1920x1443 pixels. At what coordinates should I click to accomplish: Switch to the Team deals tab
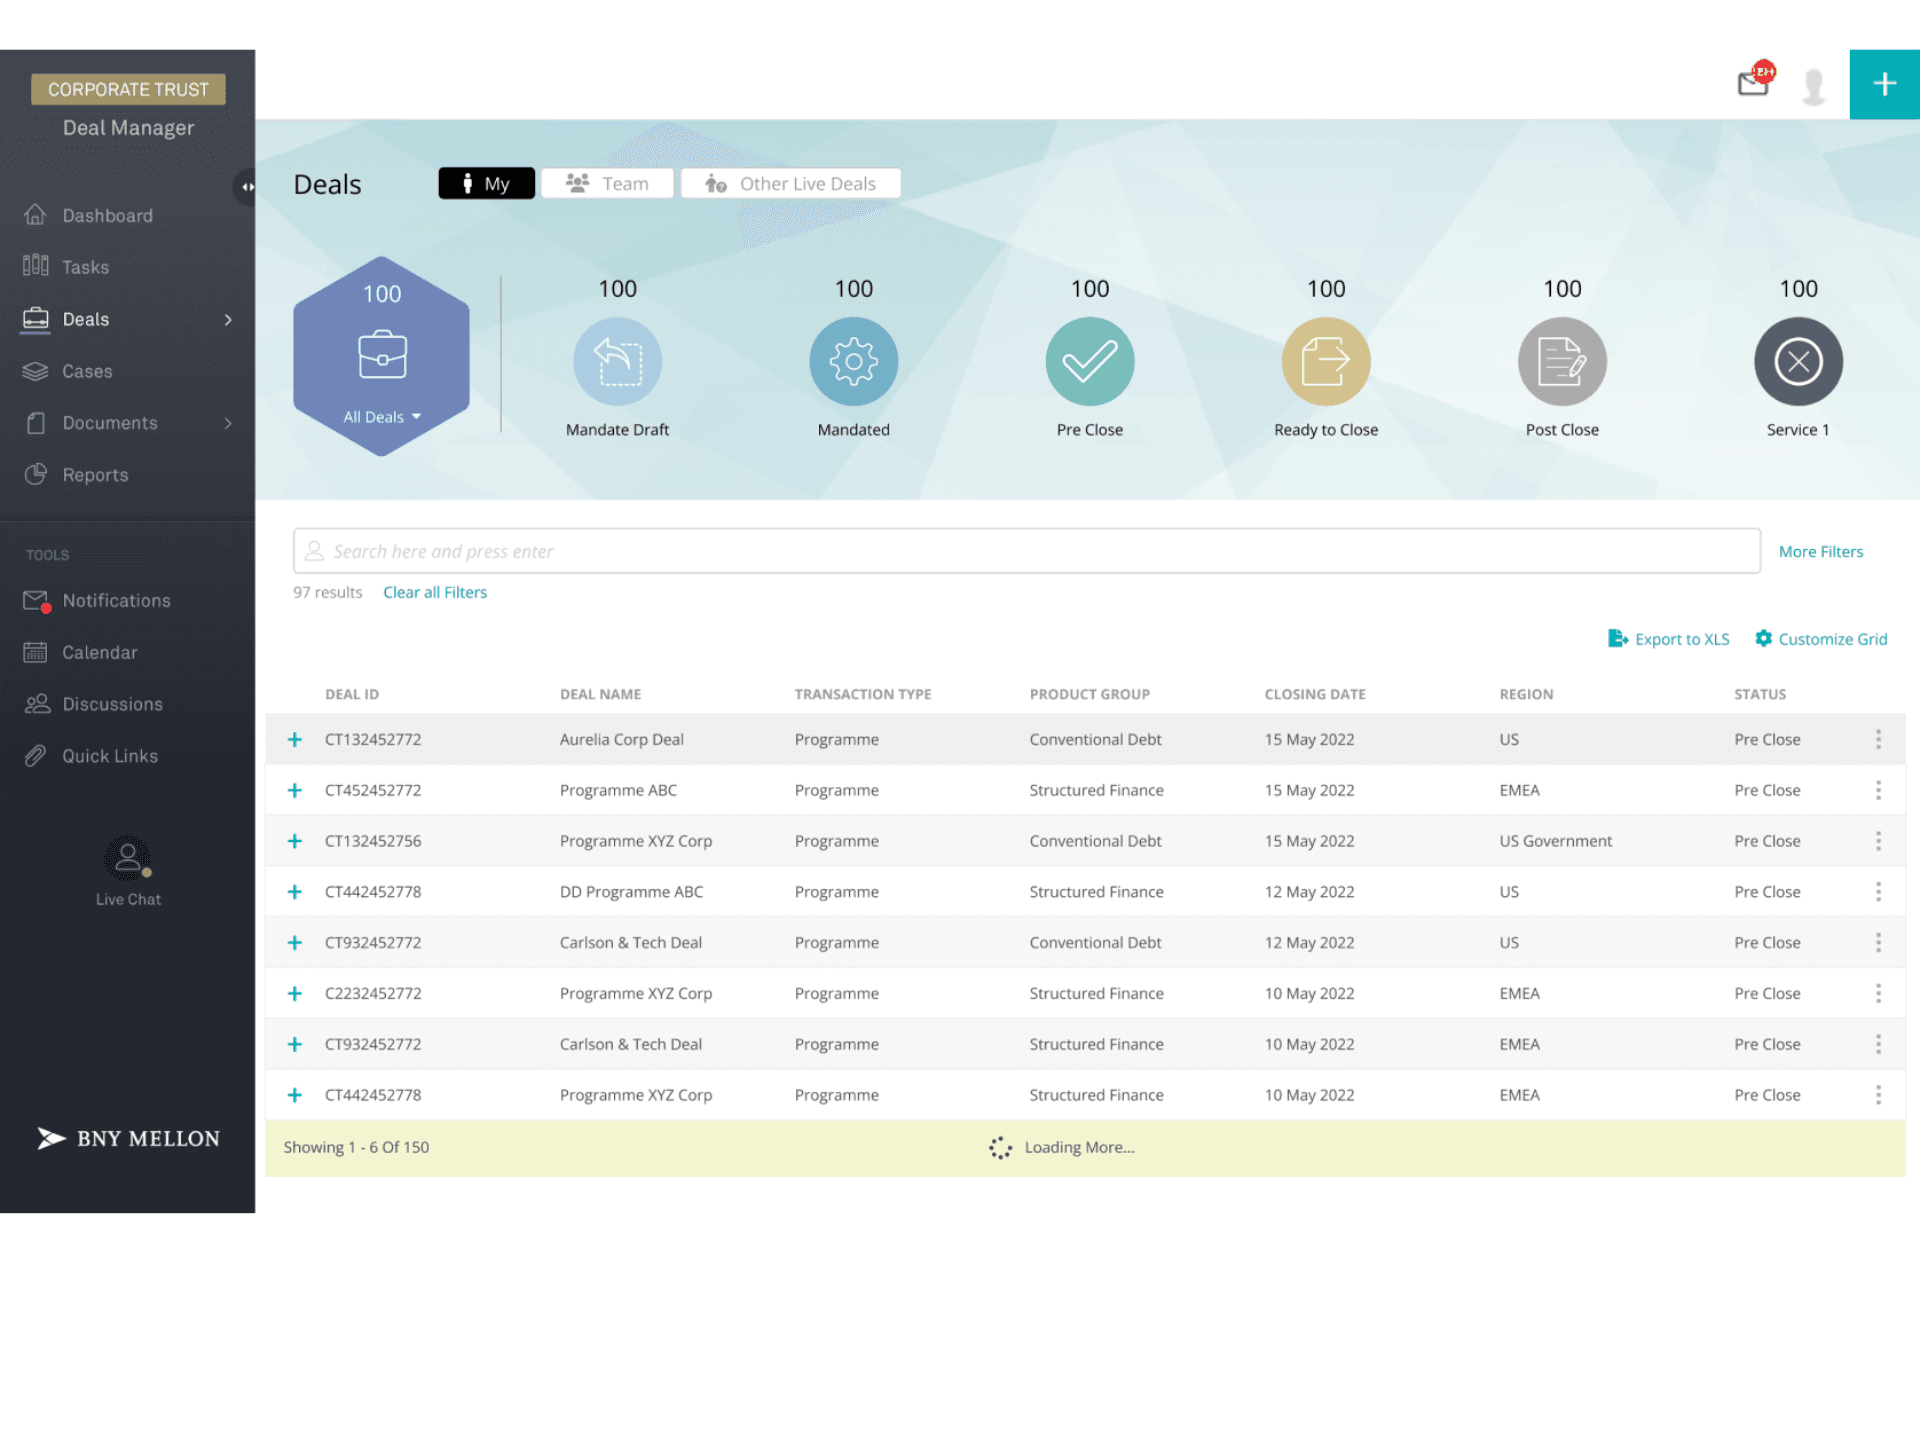click(607, 184)
